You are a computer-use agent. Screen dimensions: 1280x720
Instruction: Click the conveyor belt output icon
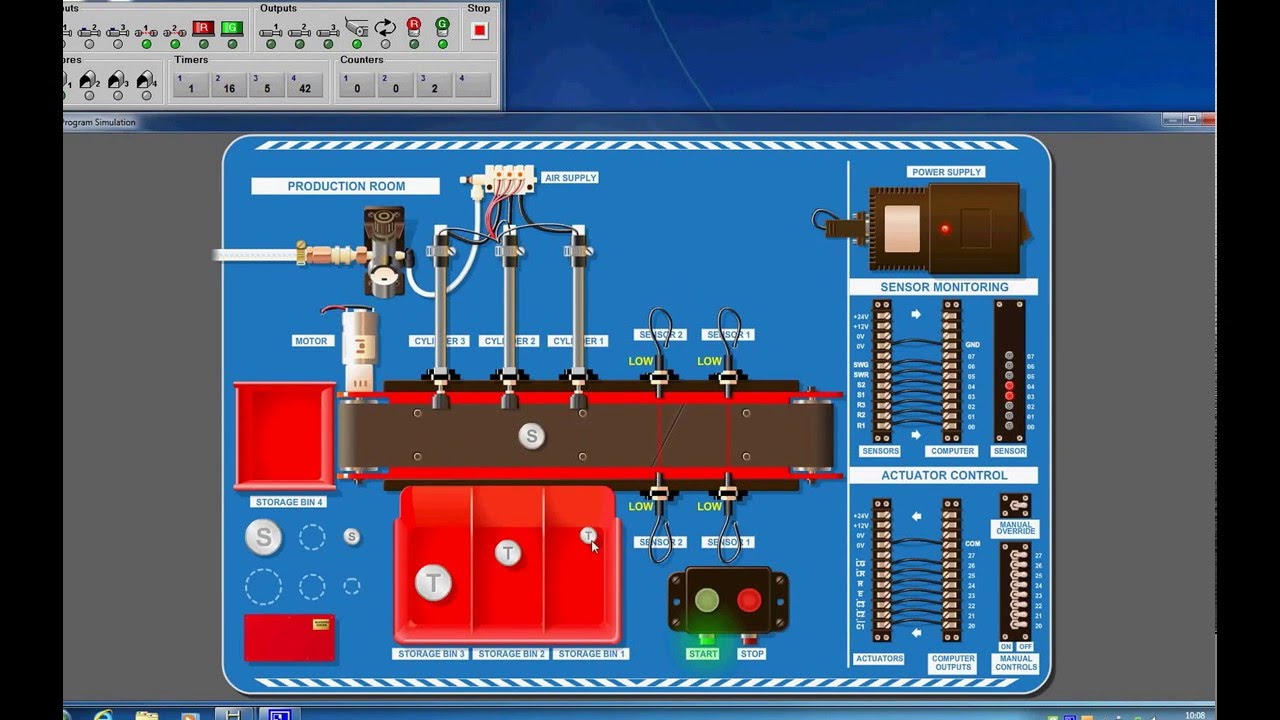pos(356,27)
